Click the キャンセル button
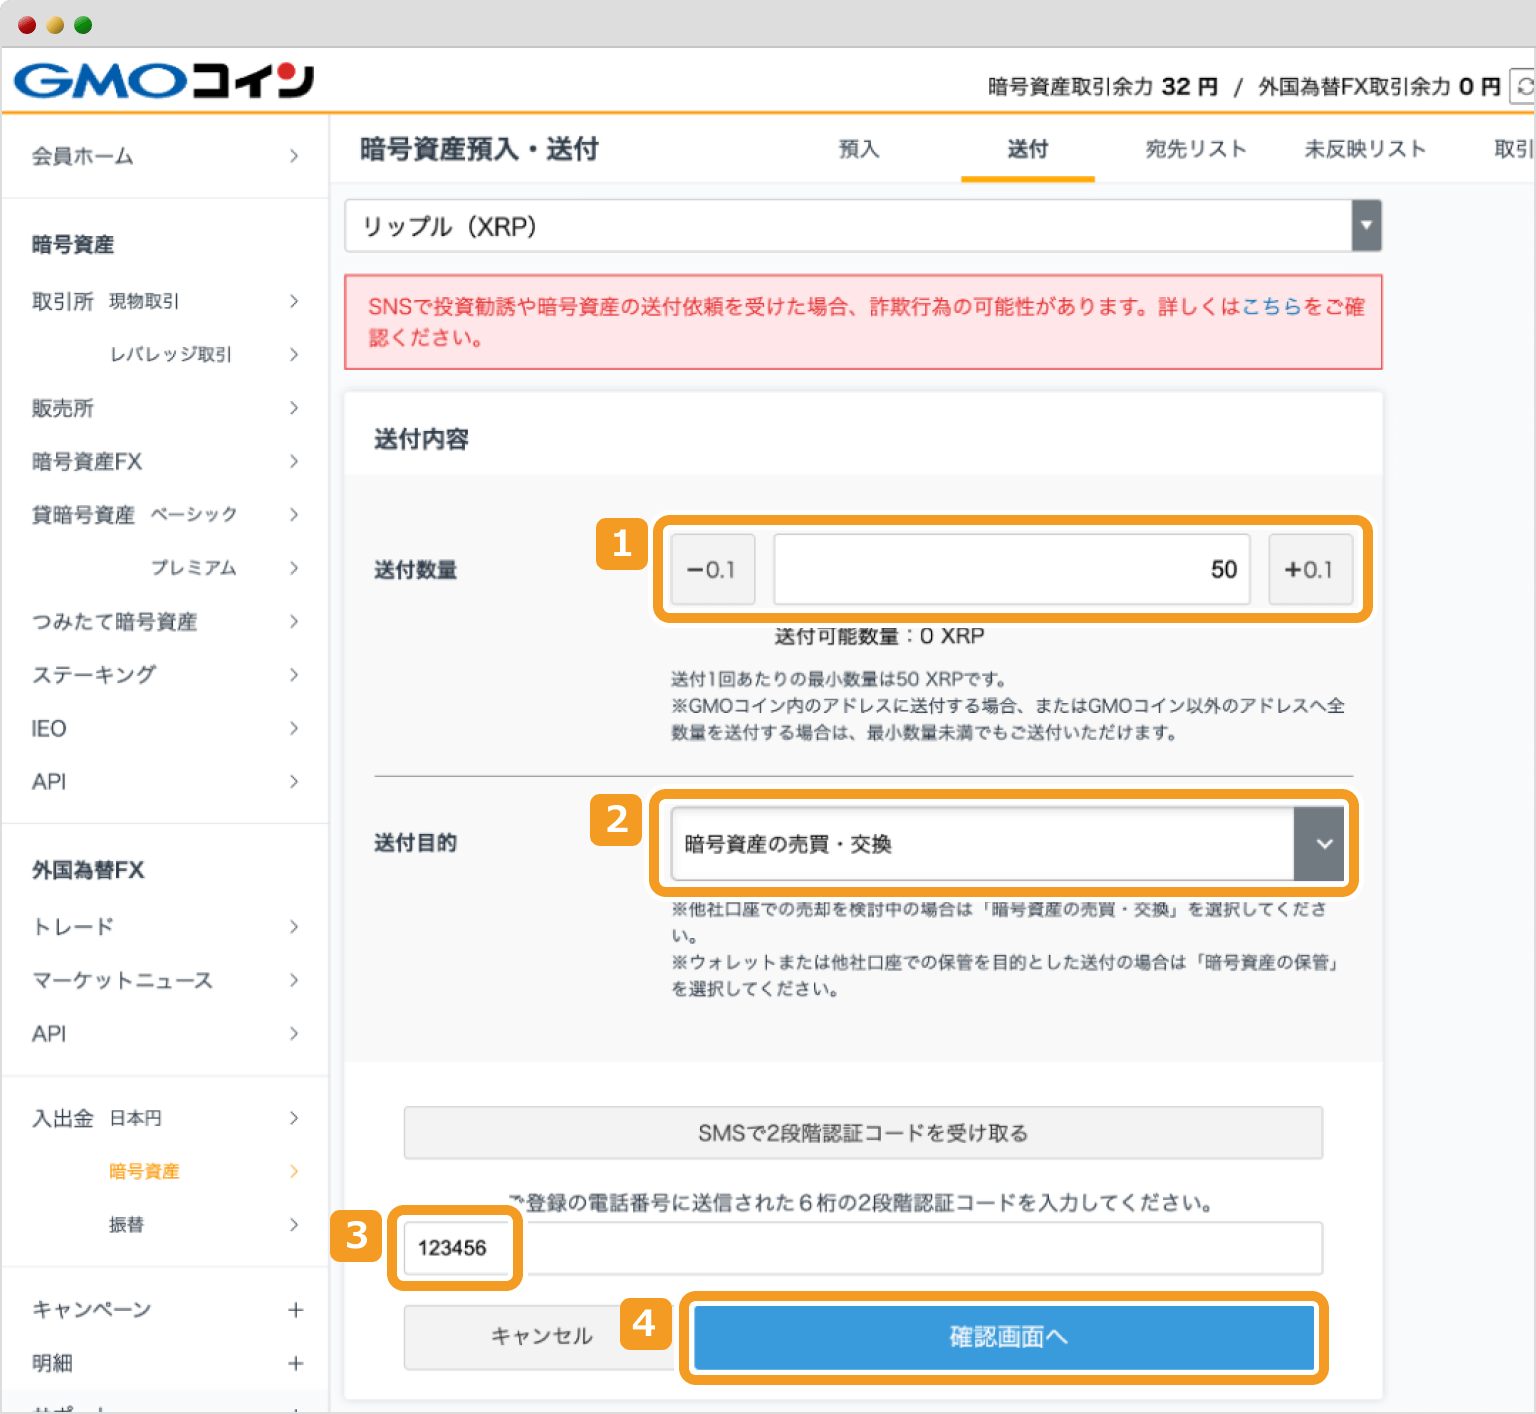The width and height of the screenshot is (1536, 1414). [x=539, y=1335]
